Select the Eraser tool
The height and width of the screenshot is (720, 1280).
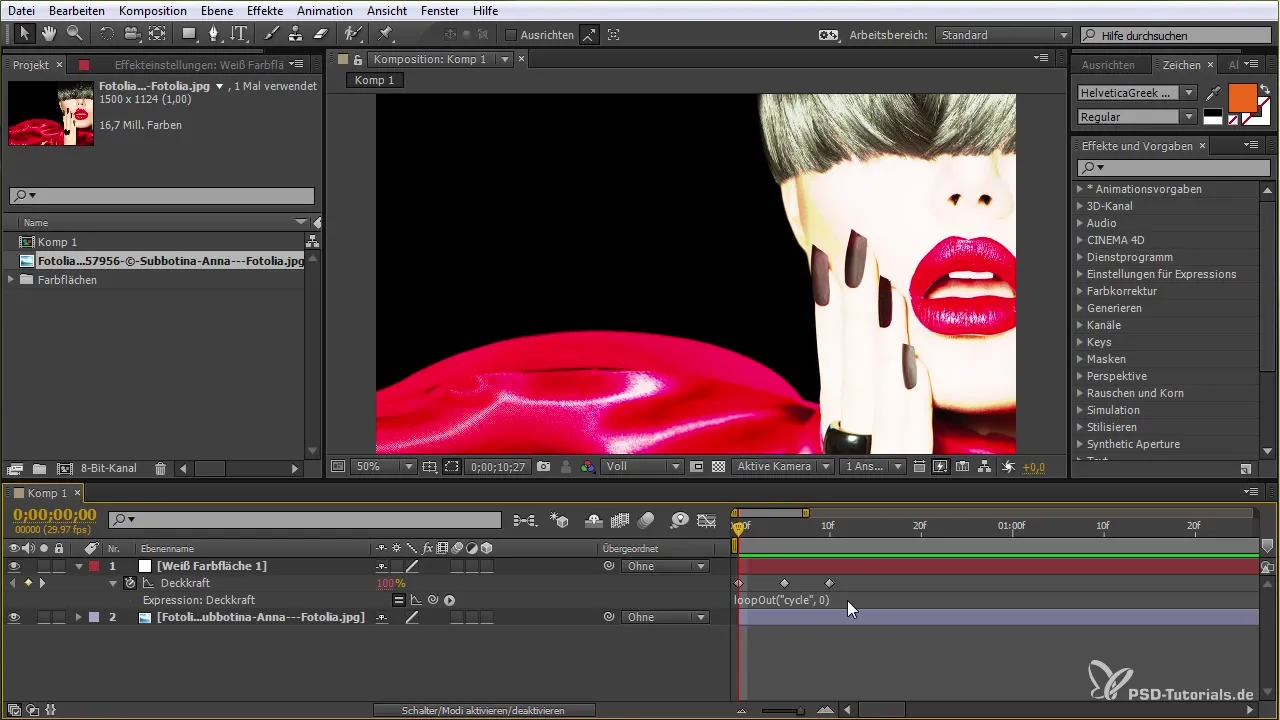(320, 34)
